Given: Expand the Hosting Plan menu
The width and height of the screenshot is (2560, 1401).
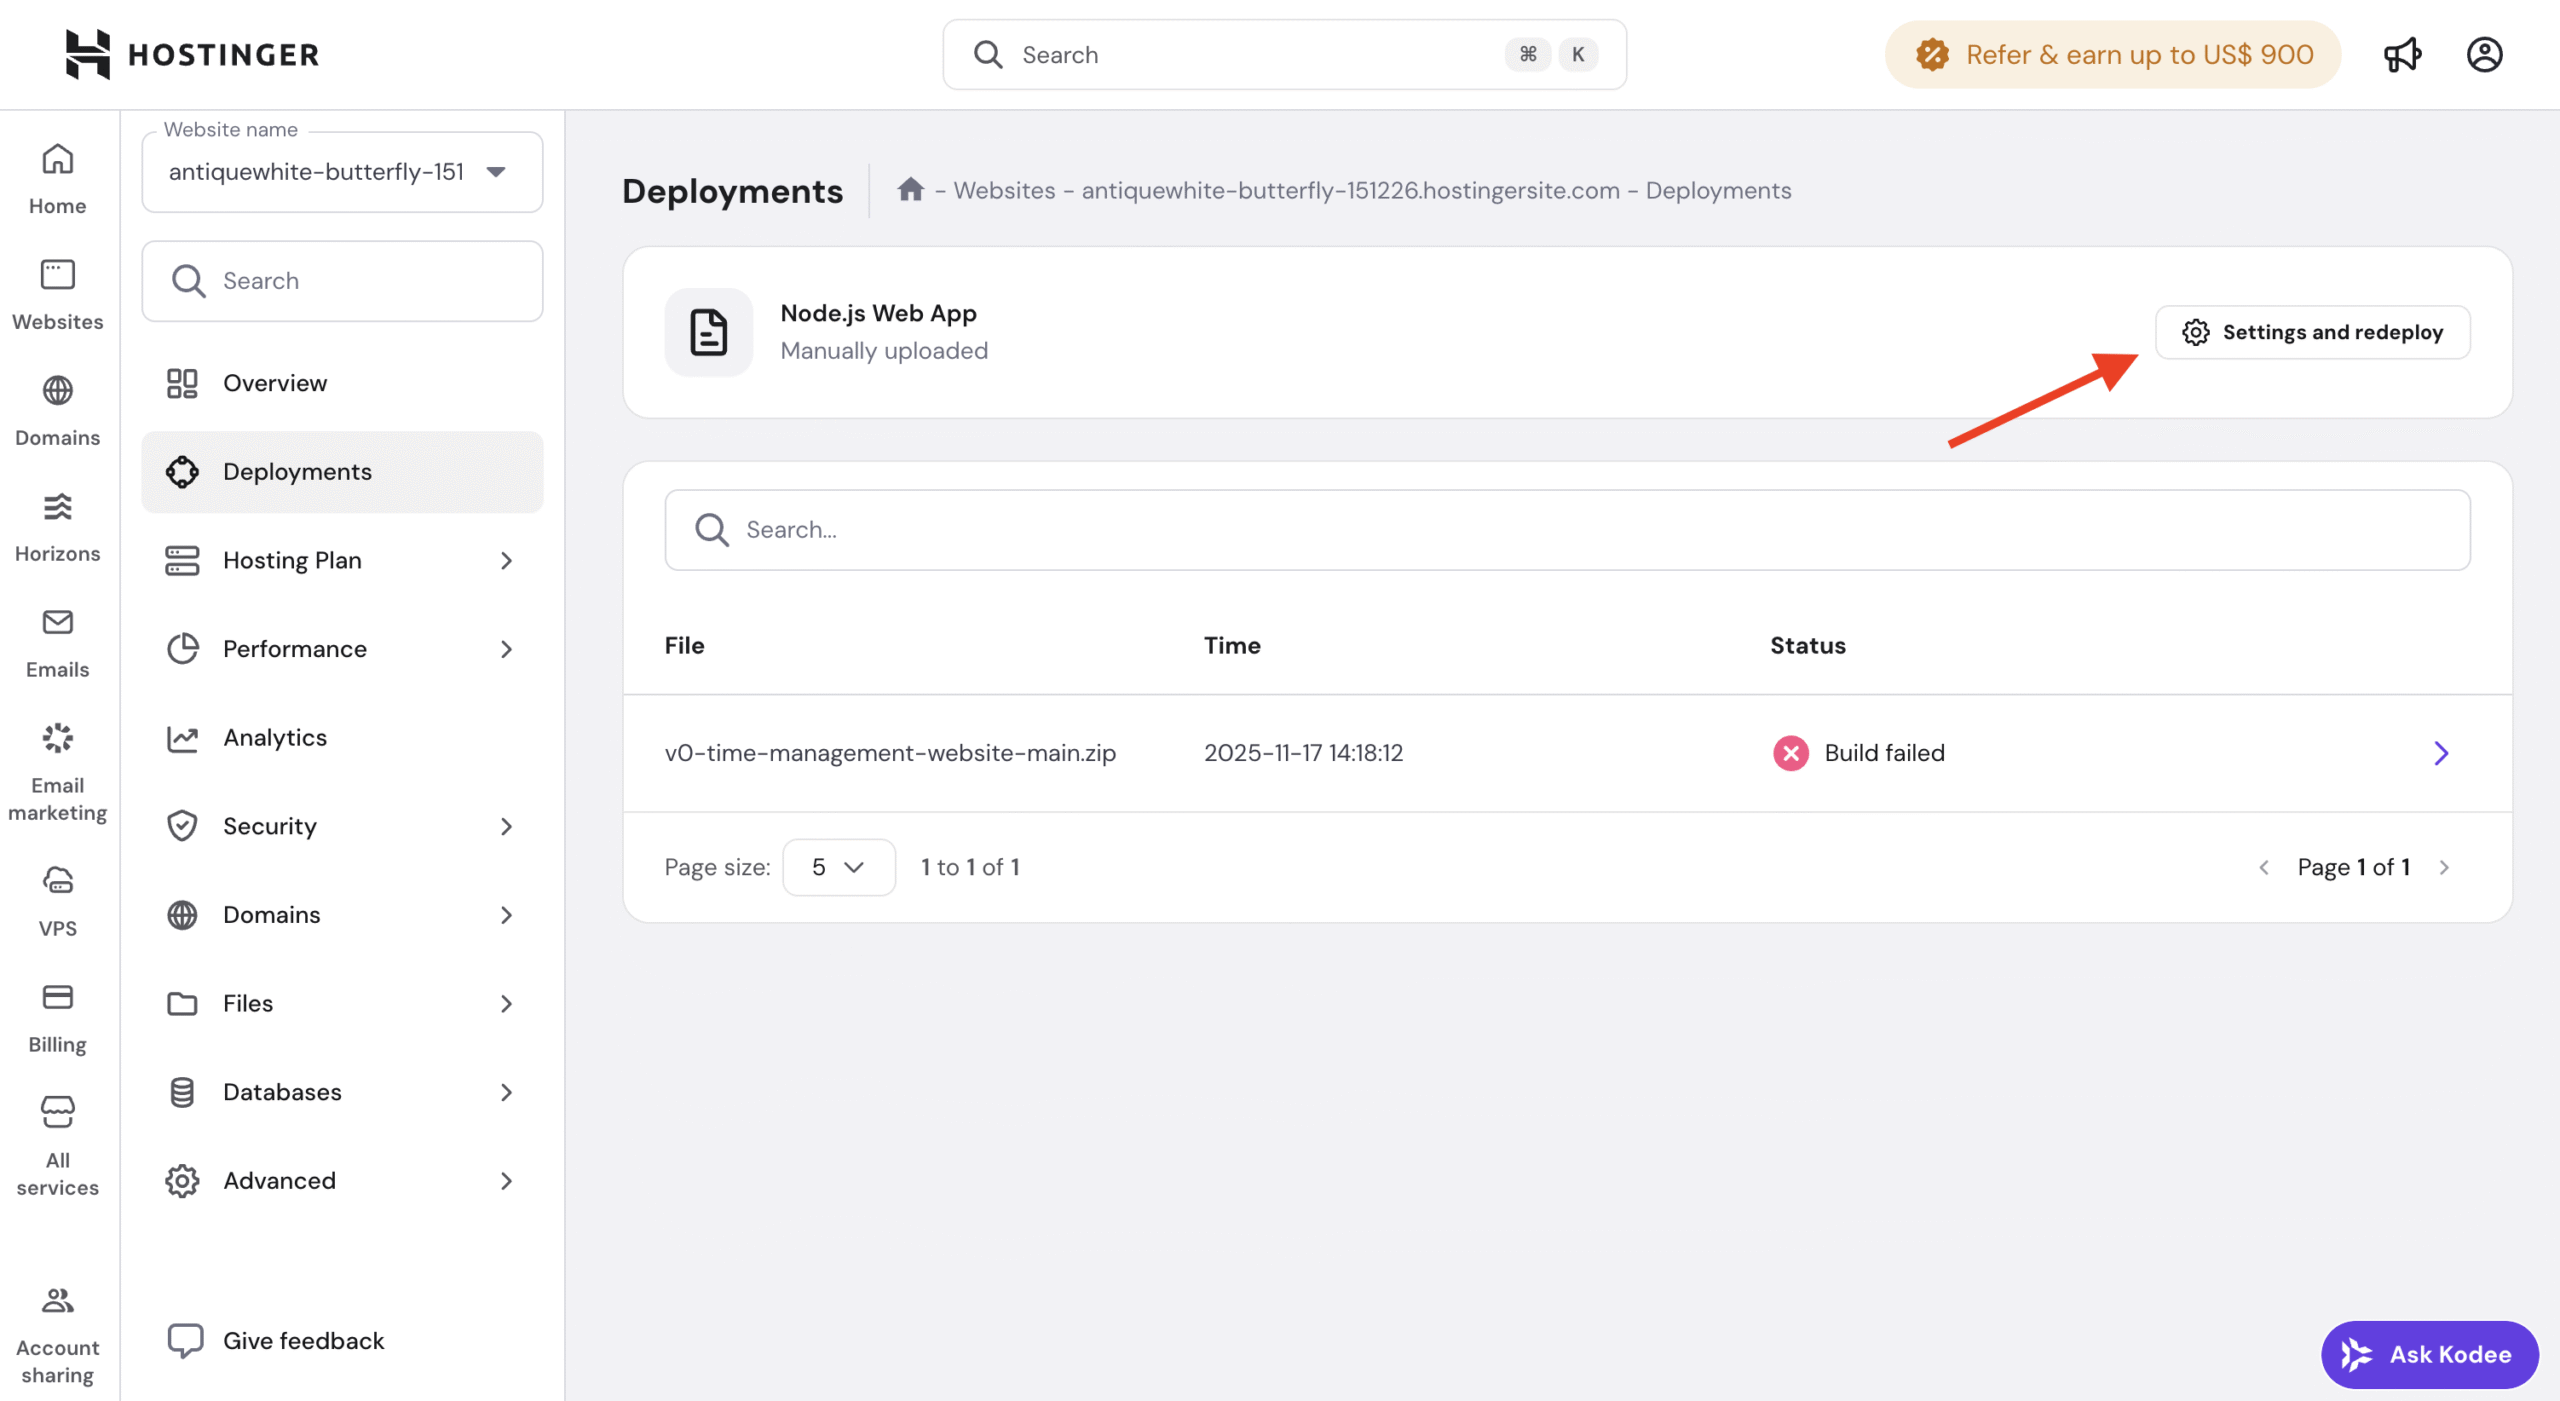Looking at the screenshot, I should pos(342,560).
